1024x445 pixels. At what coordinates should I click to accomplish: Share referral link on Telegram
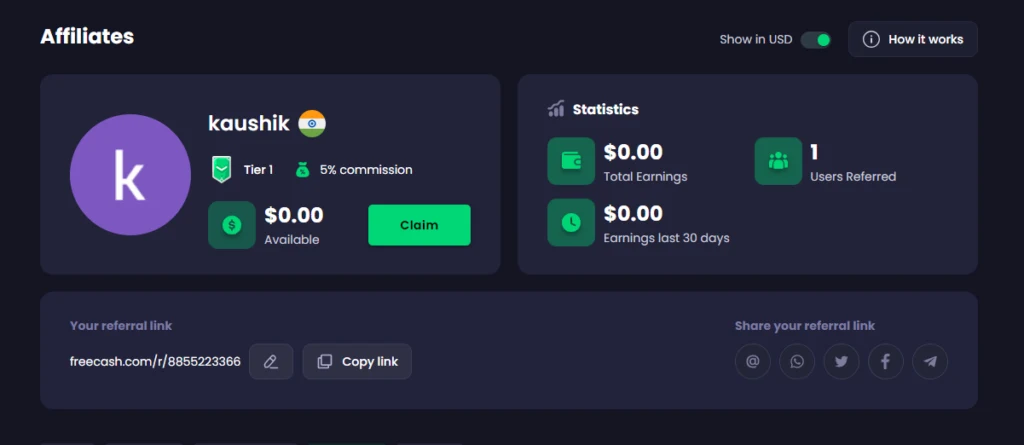tap(930, 361)
